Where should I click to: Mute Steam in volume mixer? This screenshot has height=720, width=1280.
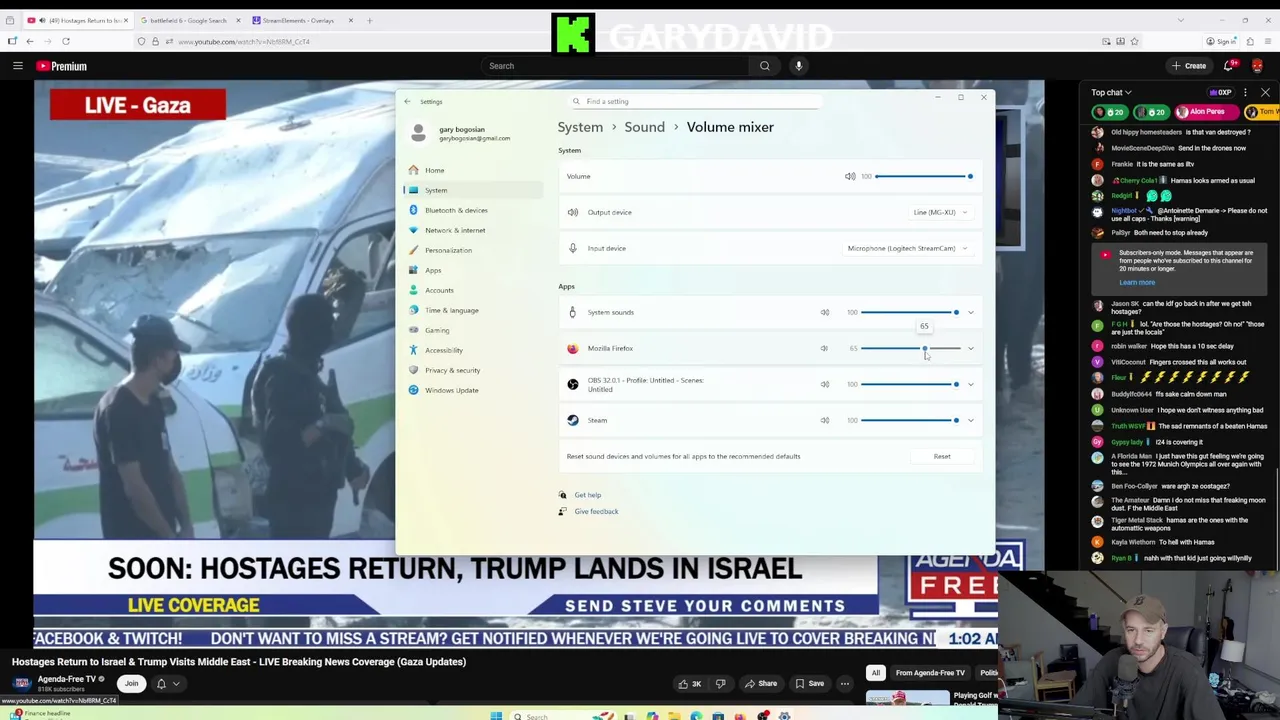pos(825,420)
